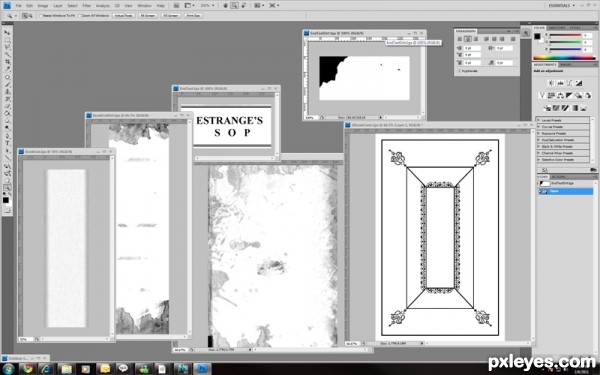Select the Zoom tool in the toolbox
The image size is (600, 375).
[x=7, y=188]
